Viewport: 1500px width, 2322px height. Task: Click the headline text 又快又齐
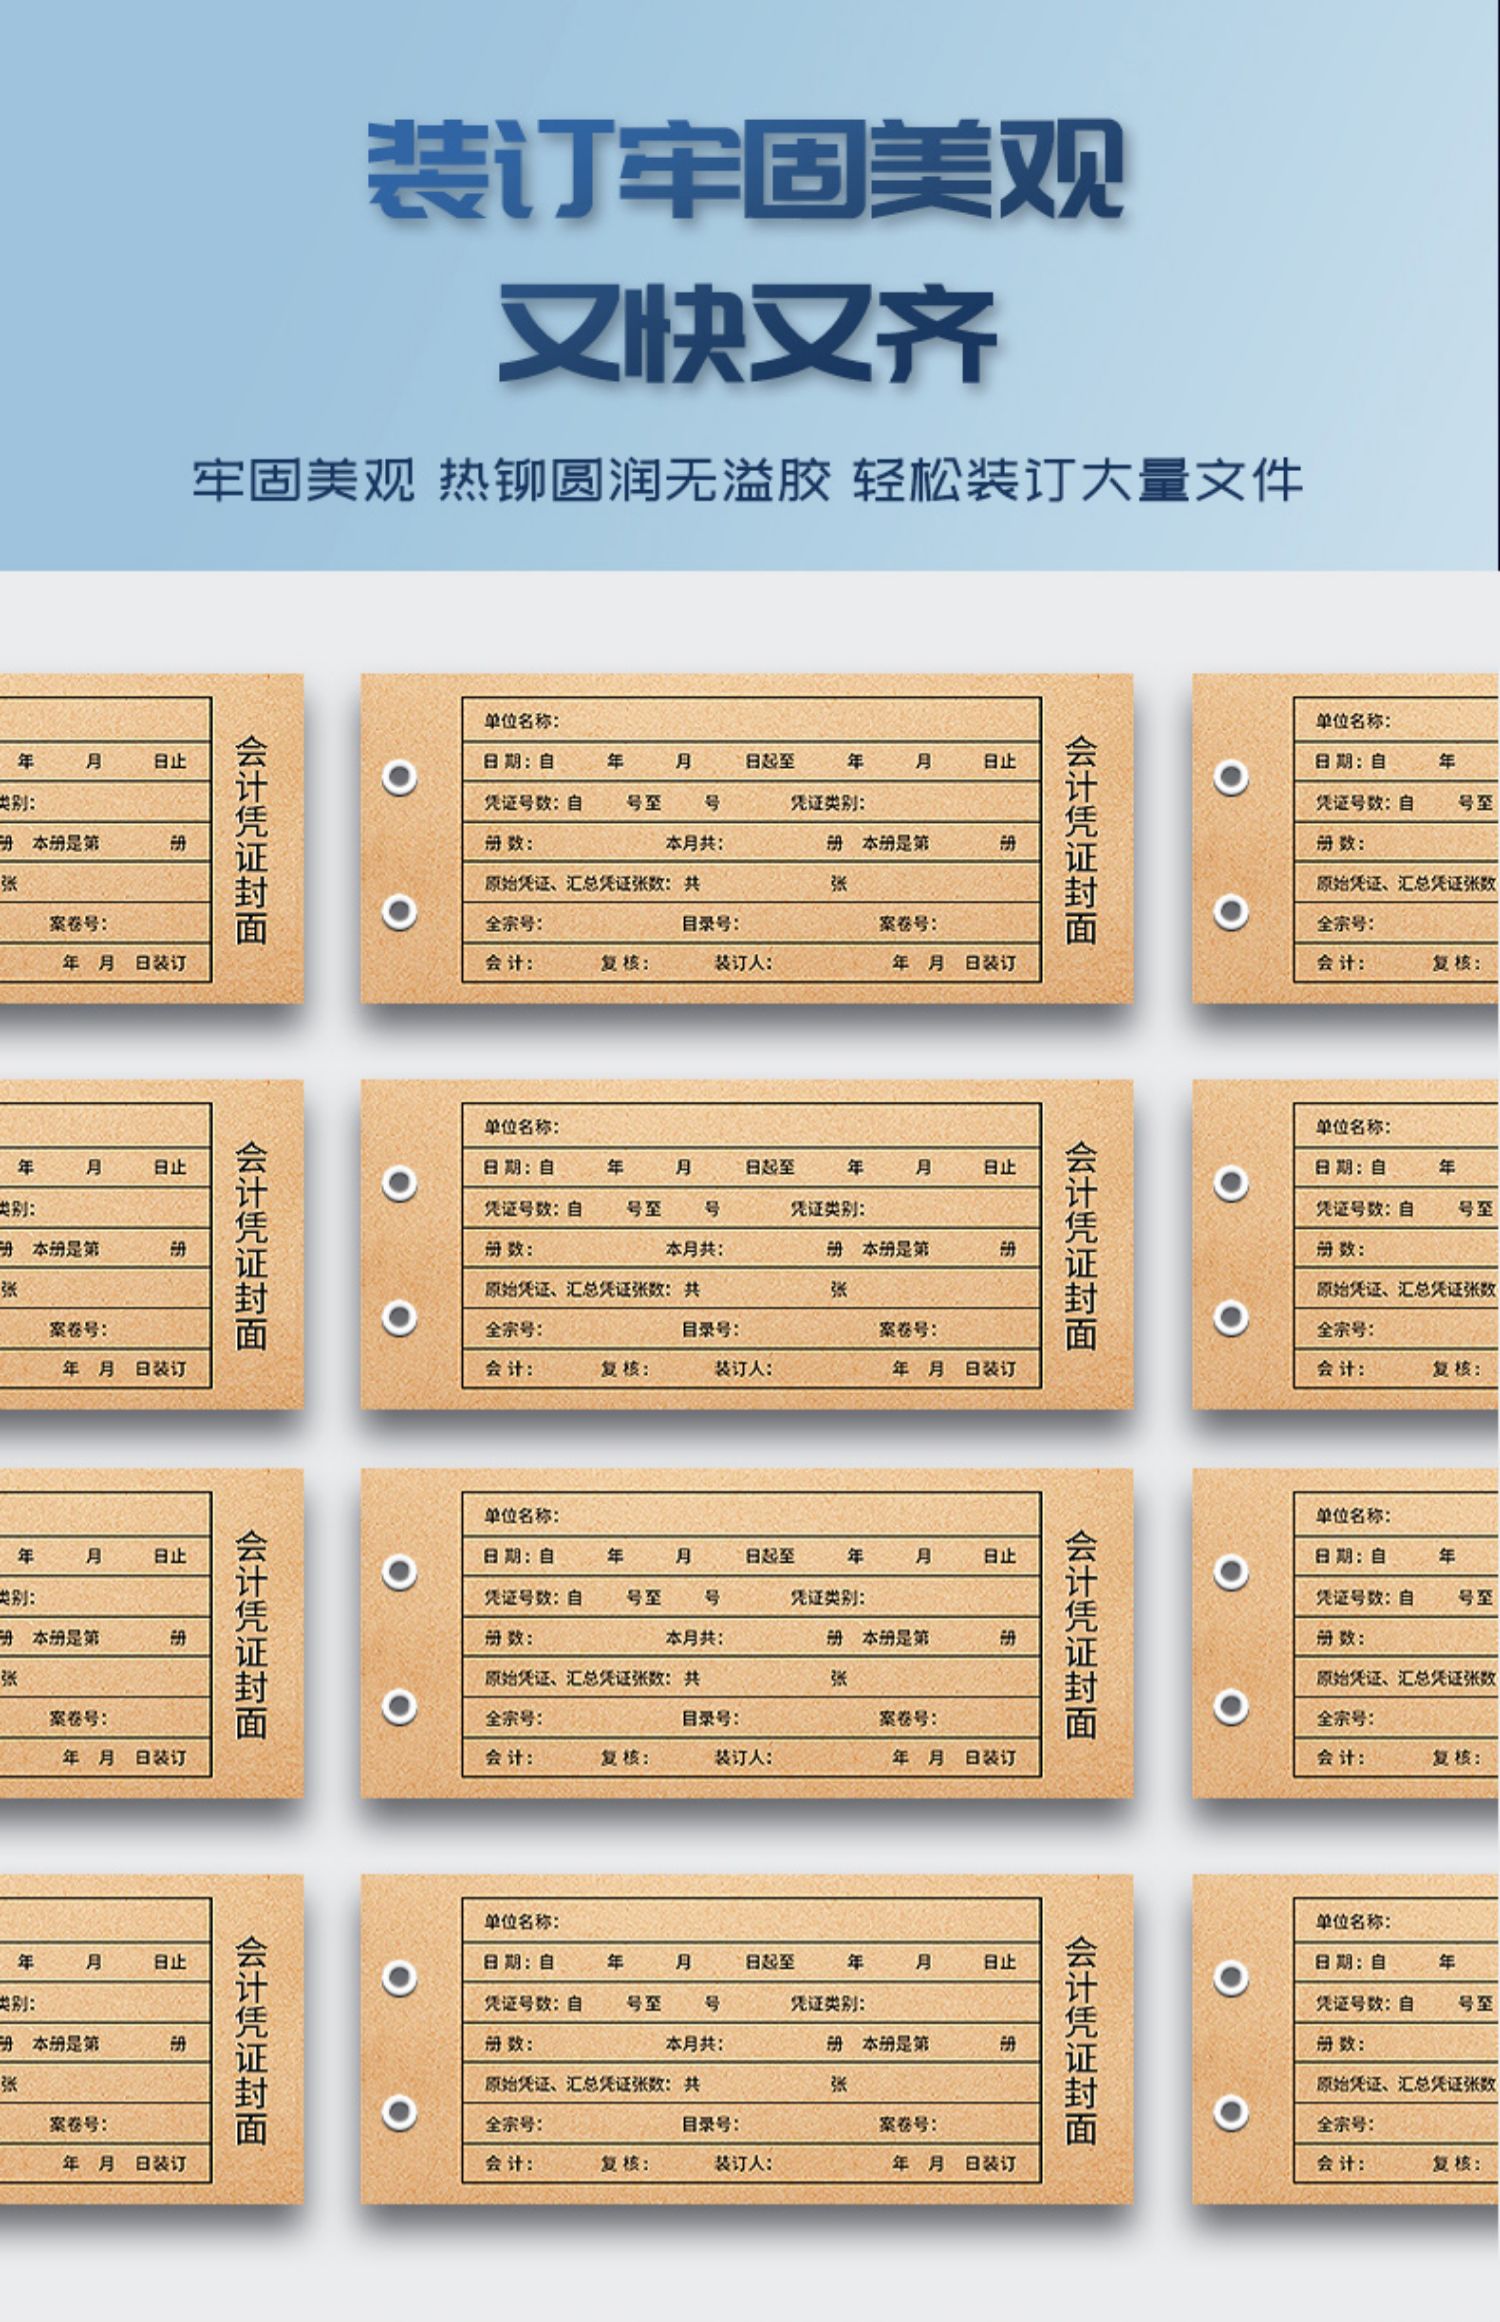(748, 333)
